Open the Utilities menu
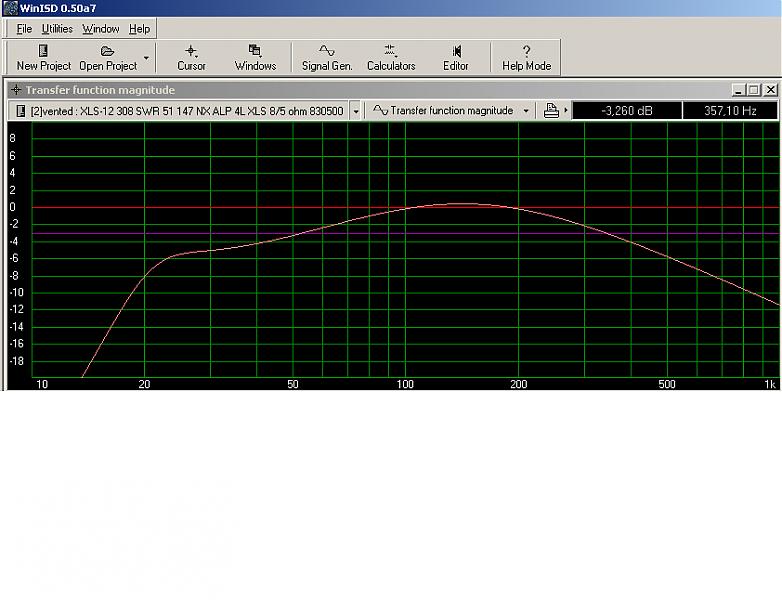782x600 pixels. click(x=57, y=29)
